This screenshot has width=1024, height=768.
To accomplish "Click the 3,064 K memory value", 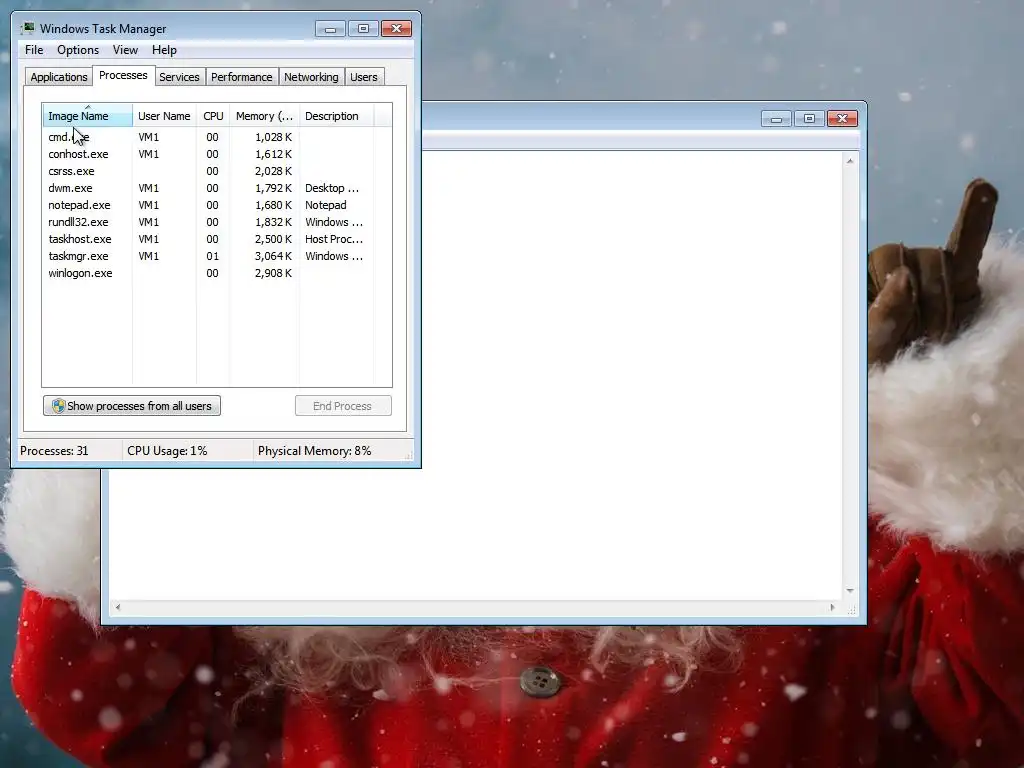I will pyautogui.click(x=273, y=256).
